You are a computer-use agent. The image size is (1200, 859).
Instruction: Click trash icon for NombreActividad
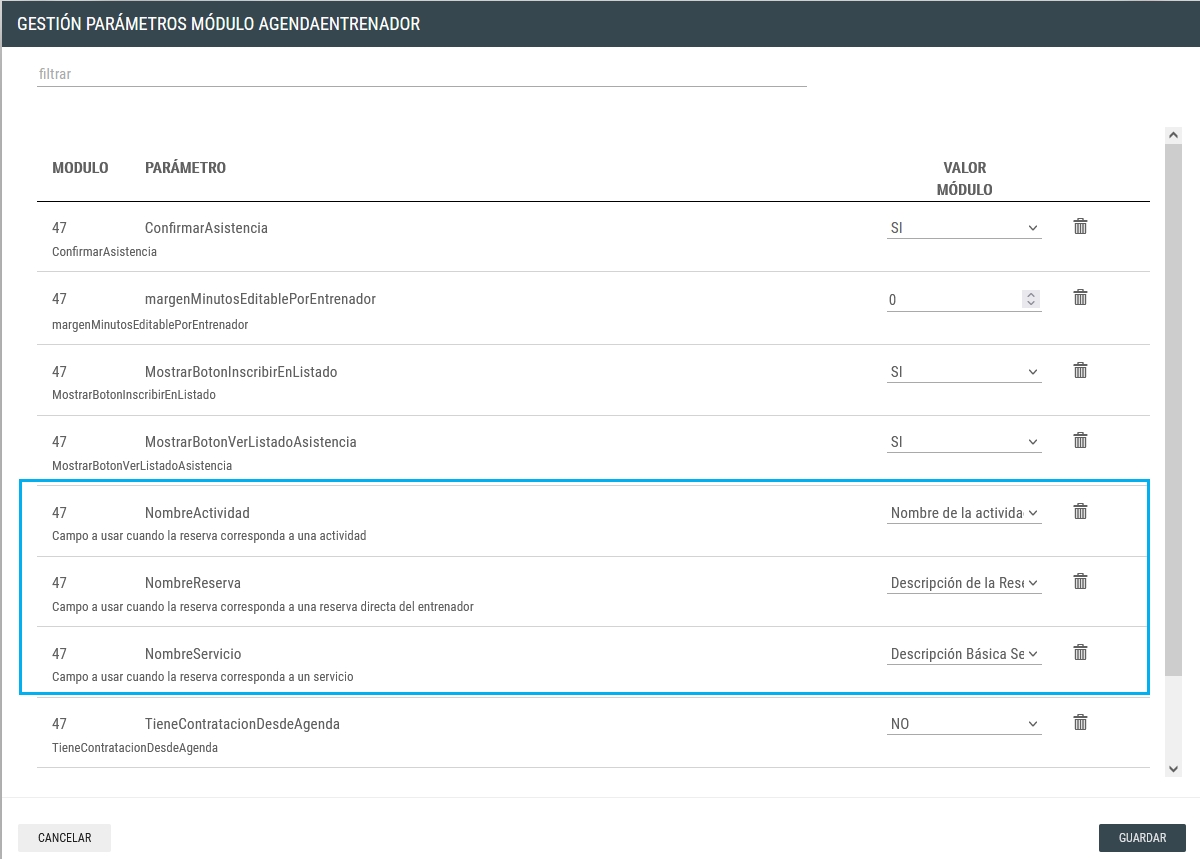tap(1080, 512)
